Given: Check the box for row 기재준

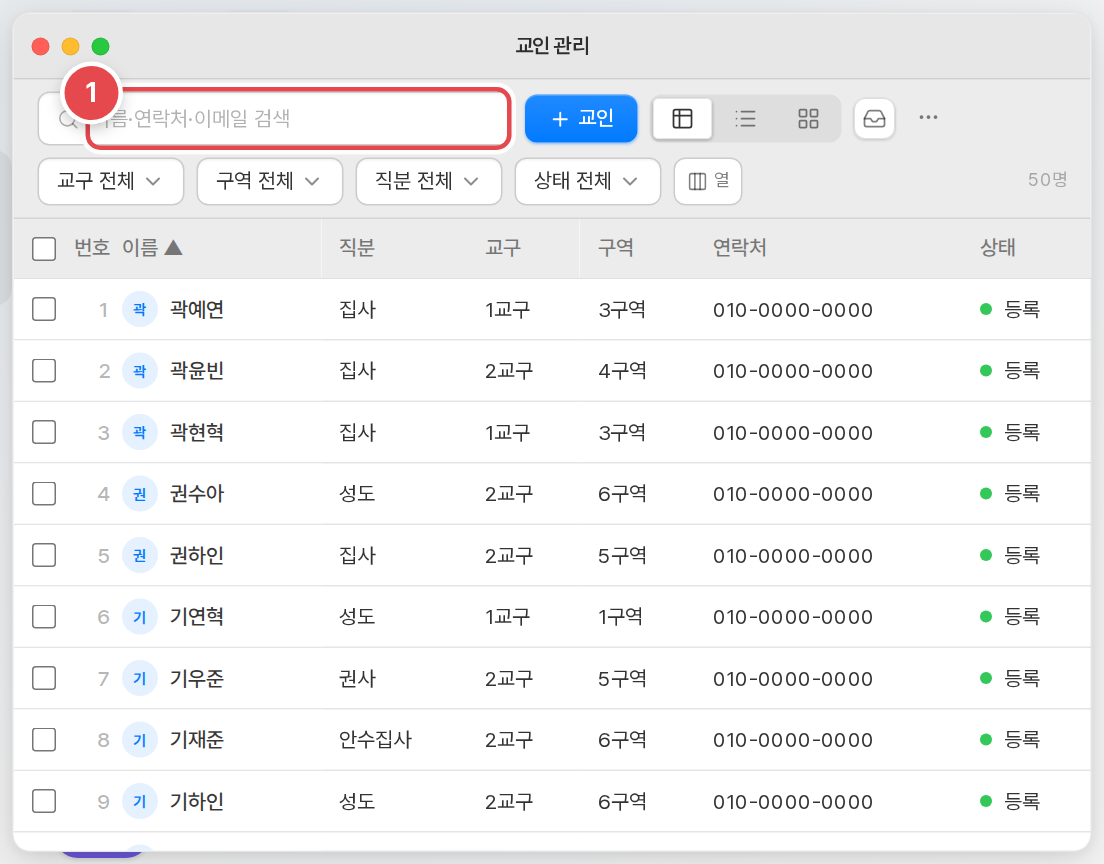Looking at the screenshot, I should [x=44, y=739].
